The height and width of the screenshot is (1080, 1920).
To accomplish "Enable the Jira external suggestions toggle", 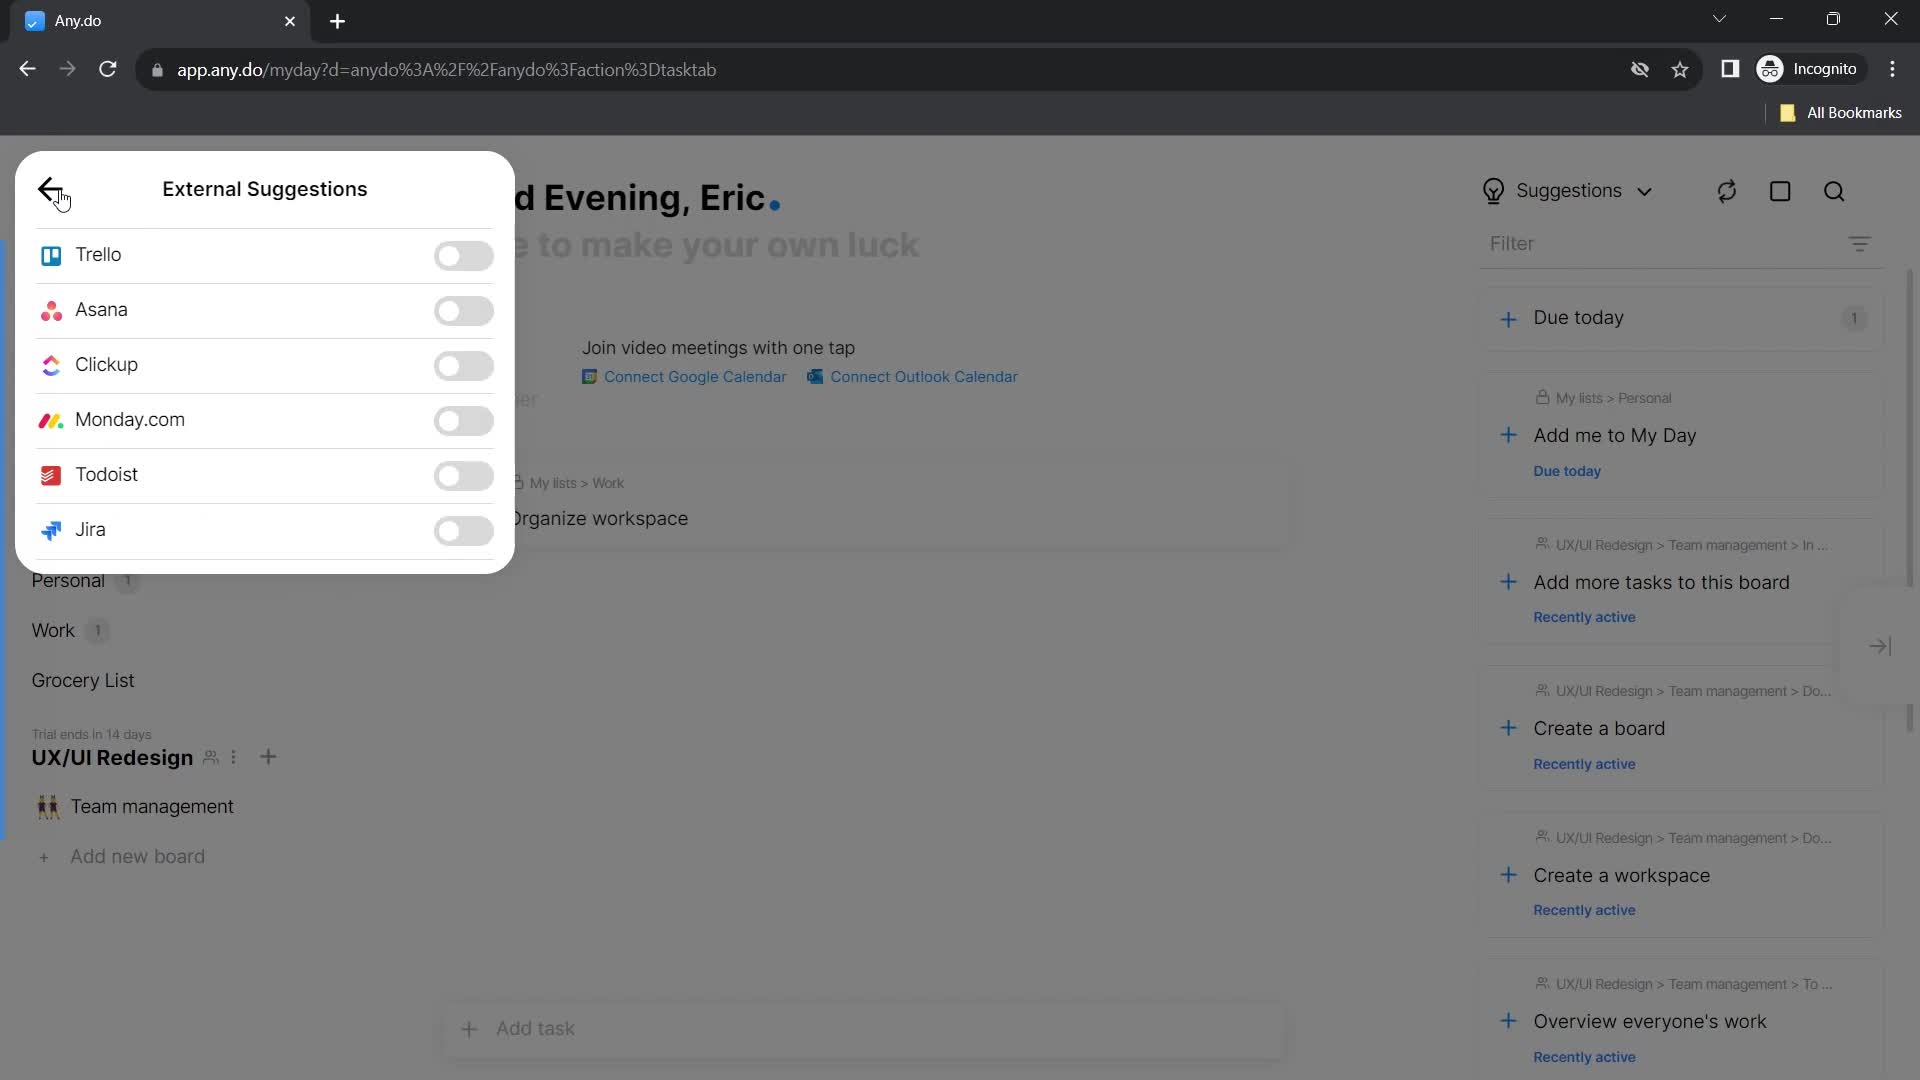I will tap(464, 530).
